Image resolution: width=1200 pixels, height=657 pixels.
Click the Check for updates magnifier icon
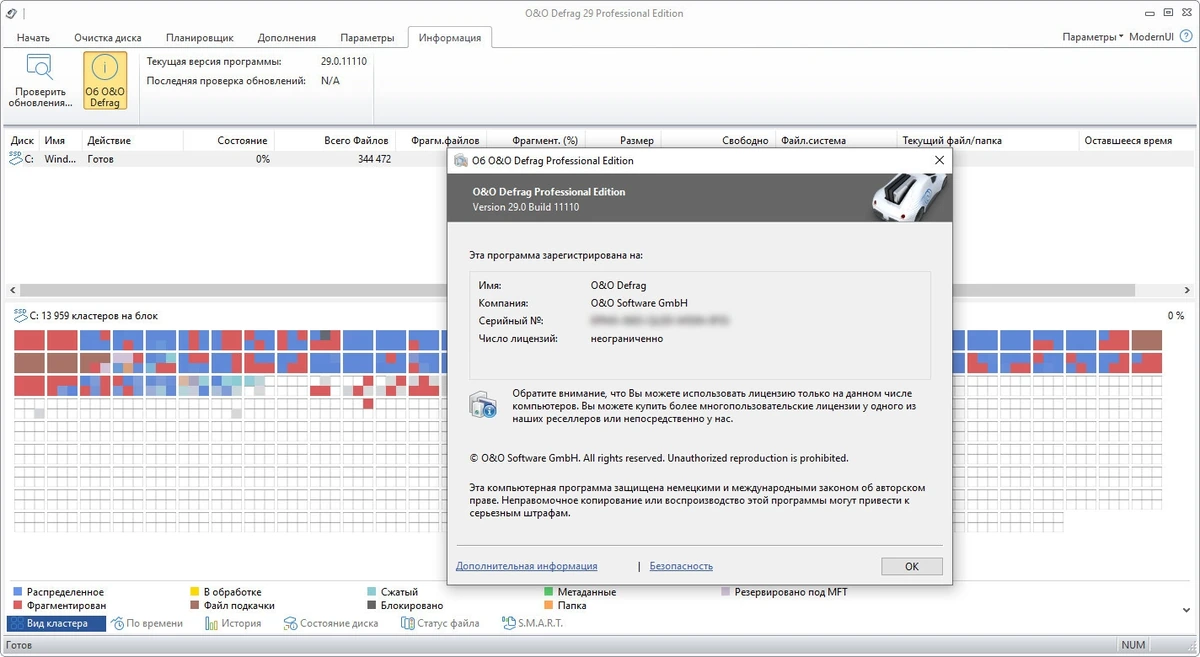click(40, 69)
